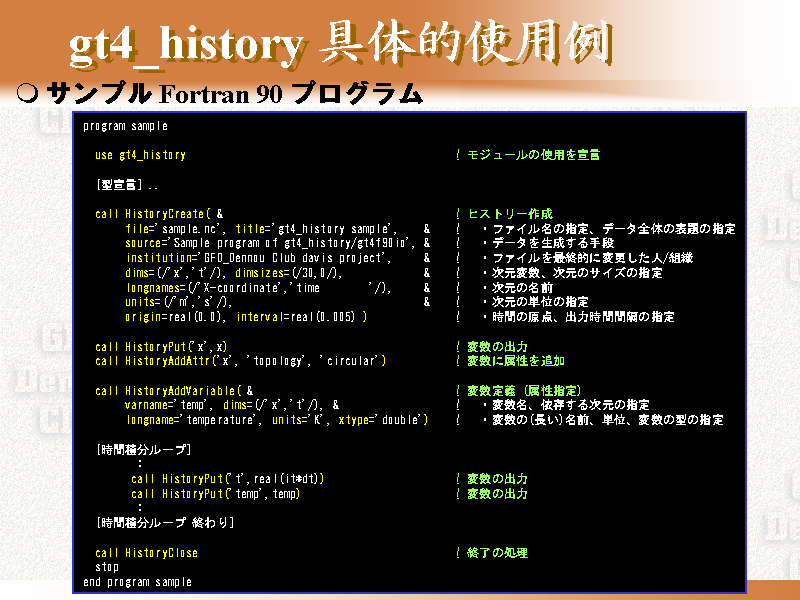Select the source='Sample program...' line
Viewport: 800px width, 600px height.
click(x=278, y=243)
